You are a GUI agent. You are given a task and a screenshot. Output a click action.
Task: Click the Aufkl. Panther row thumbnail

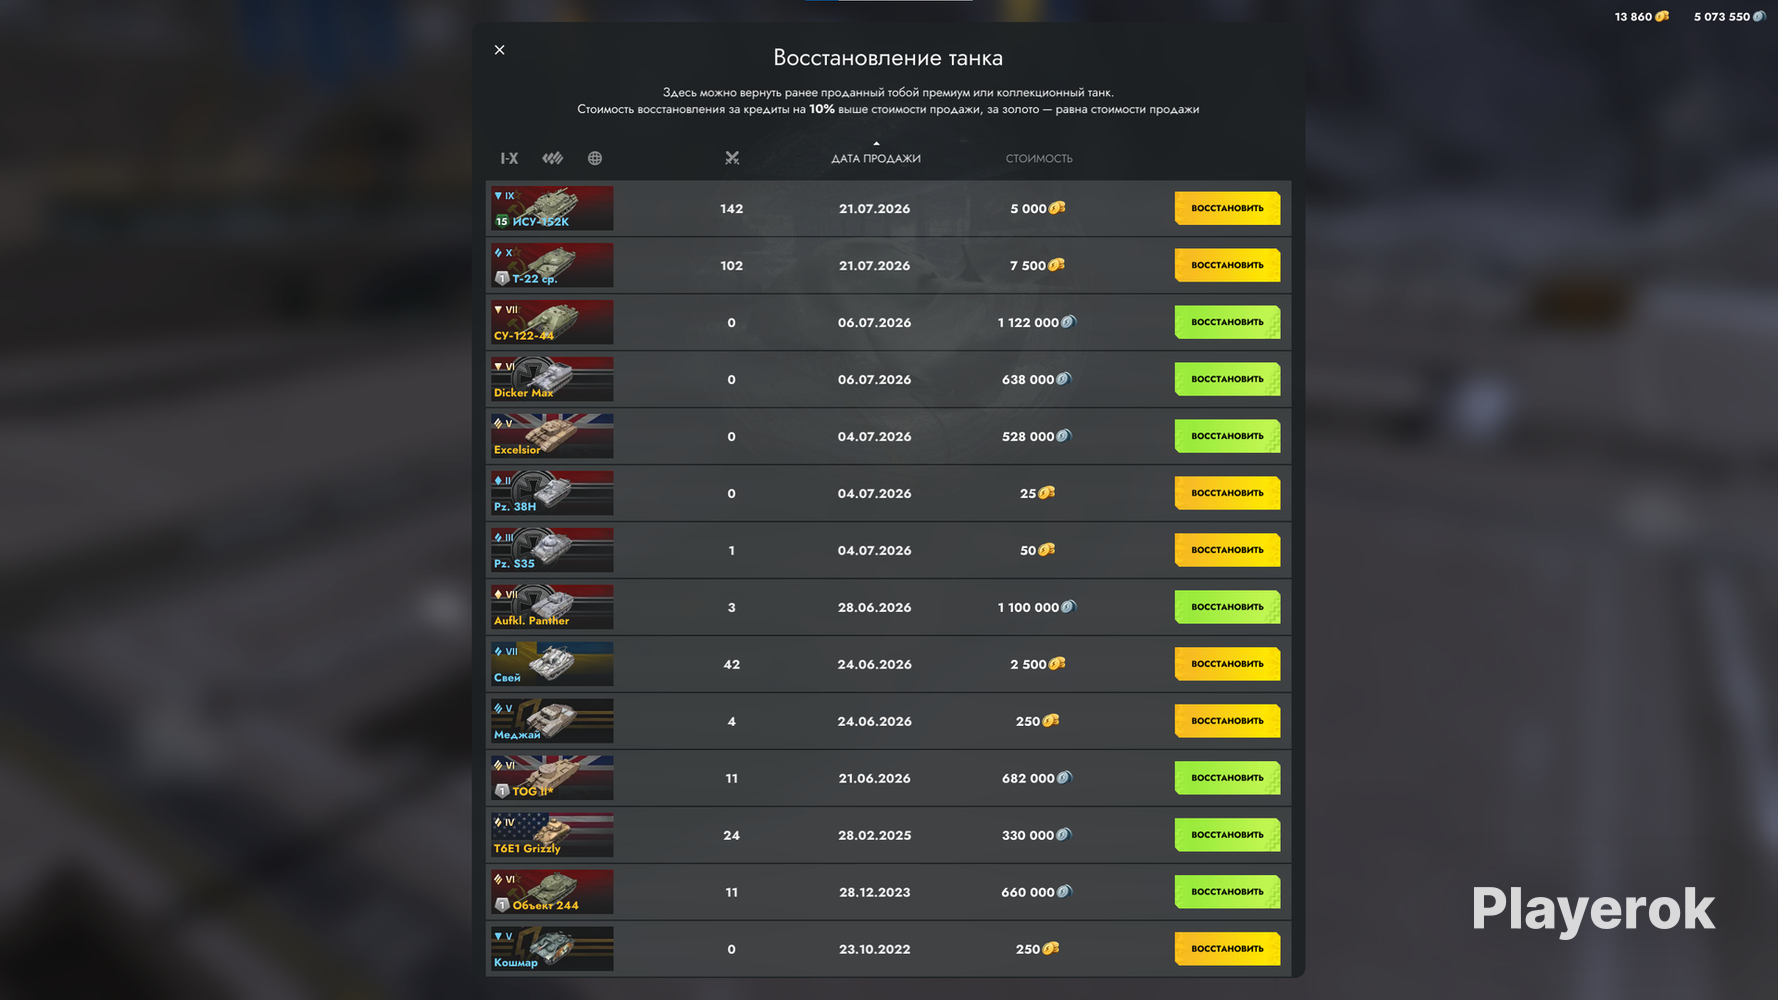click(552, 607)
